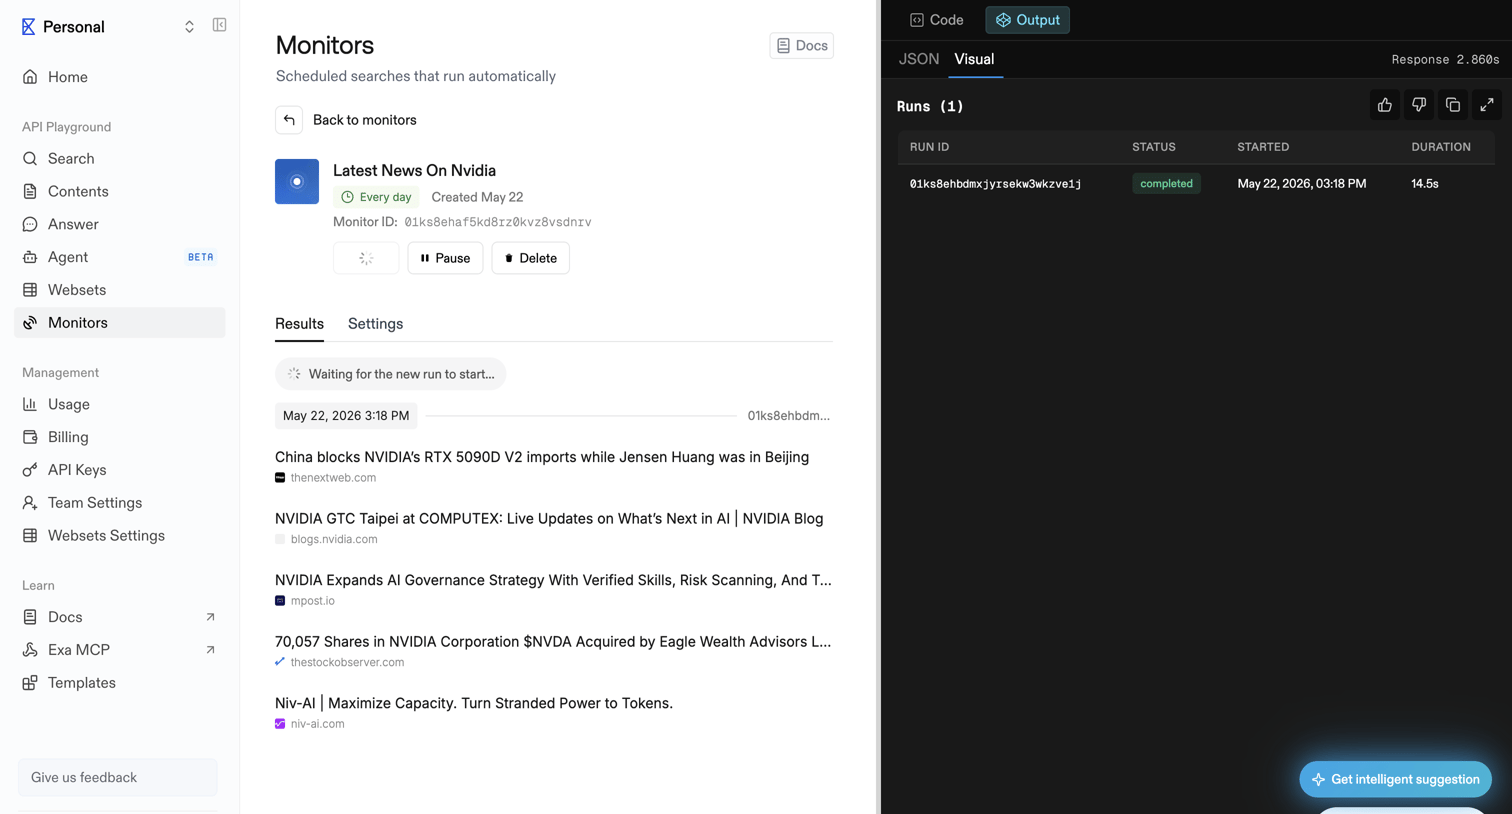Open 70,057 Shares in NVIDIA Corporation result

pyautogui.click(x=553, y=642)
